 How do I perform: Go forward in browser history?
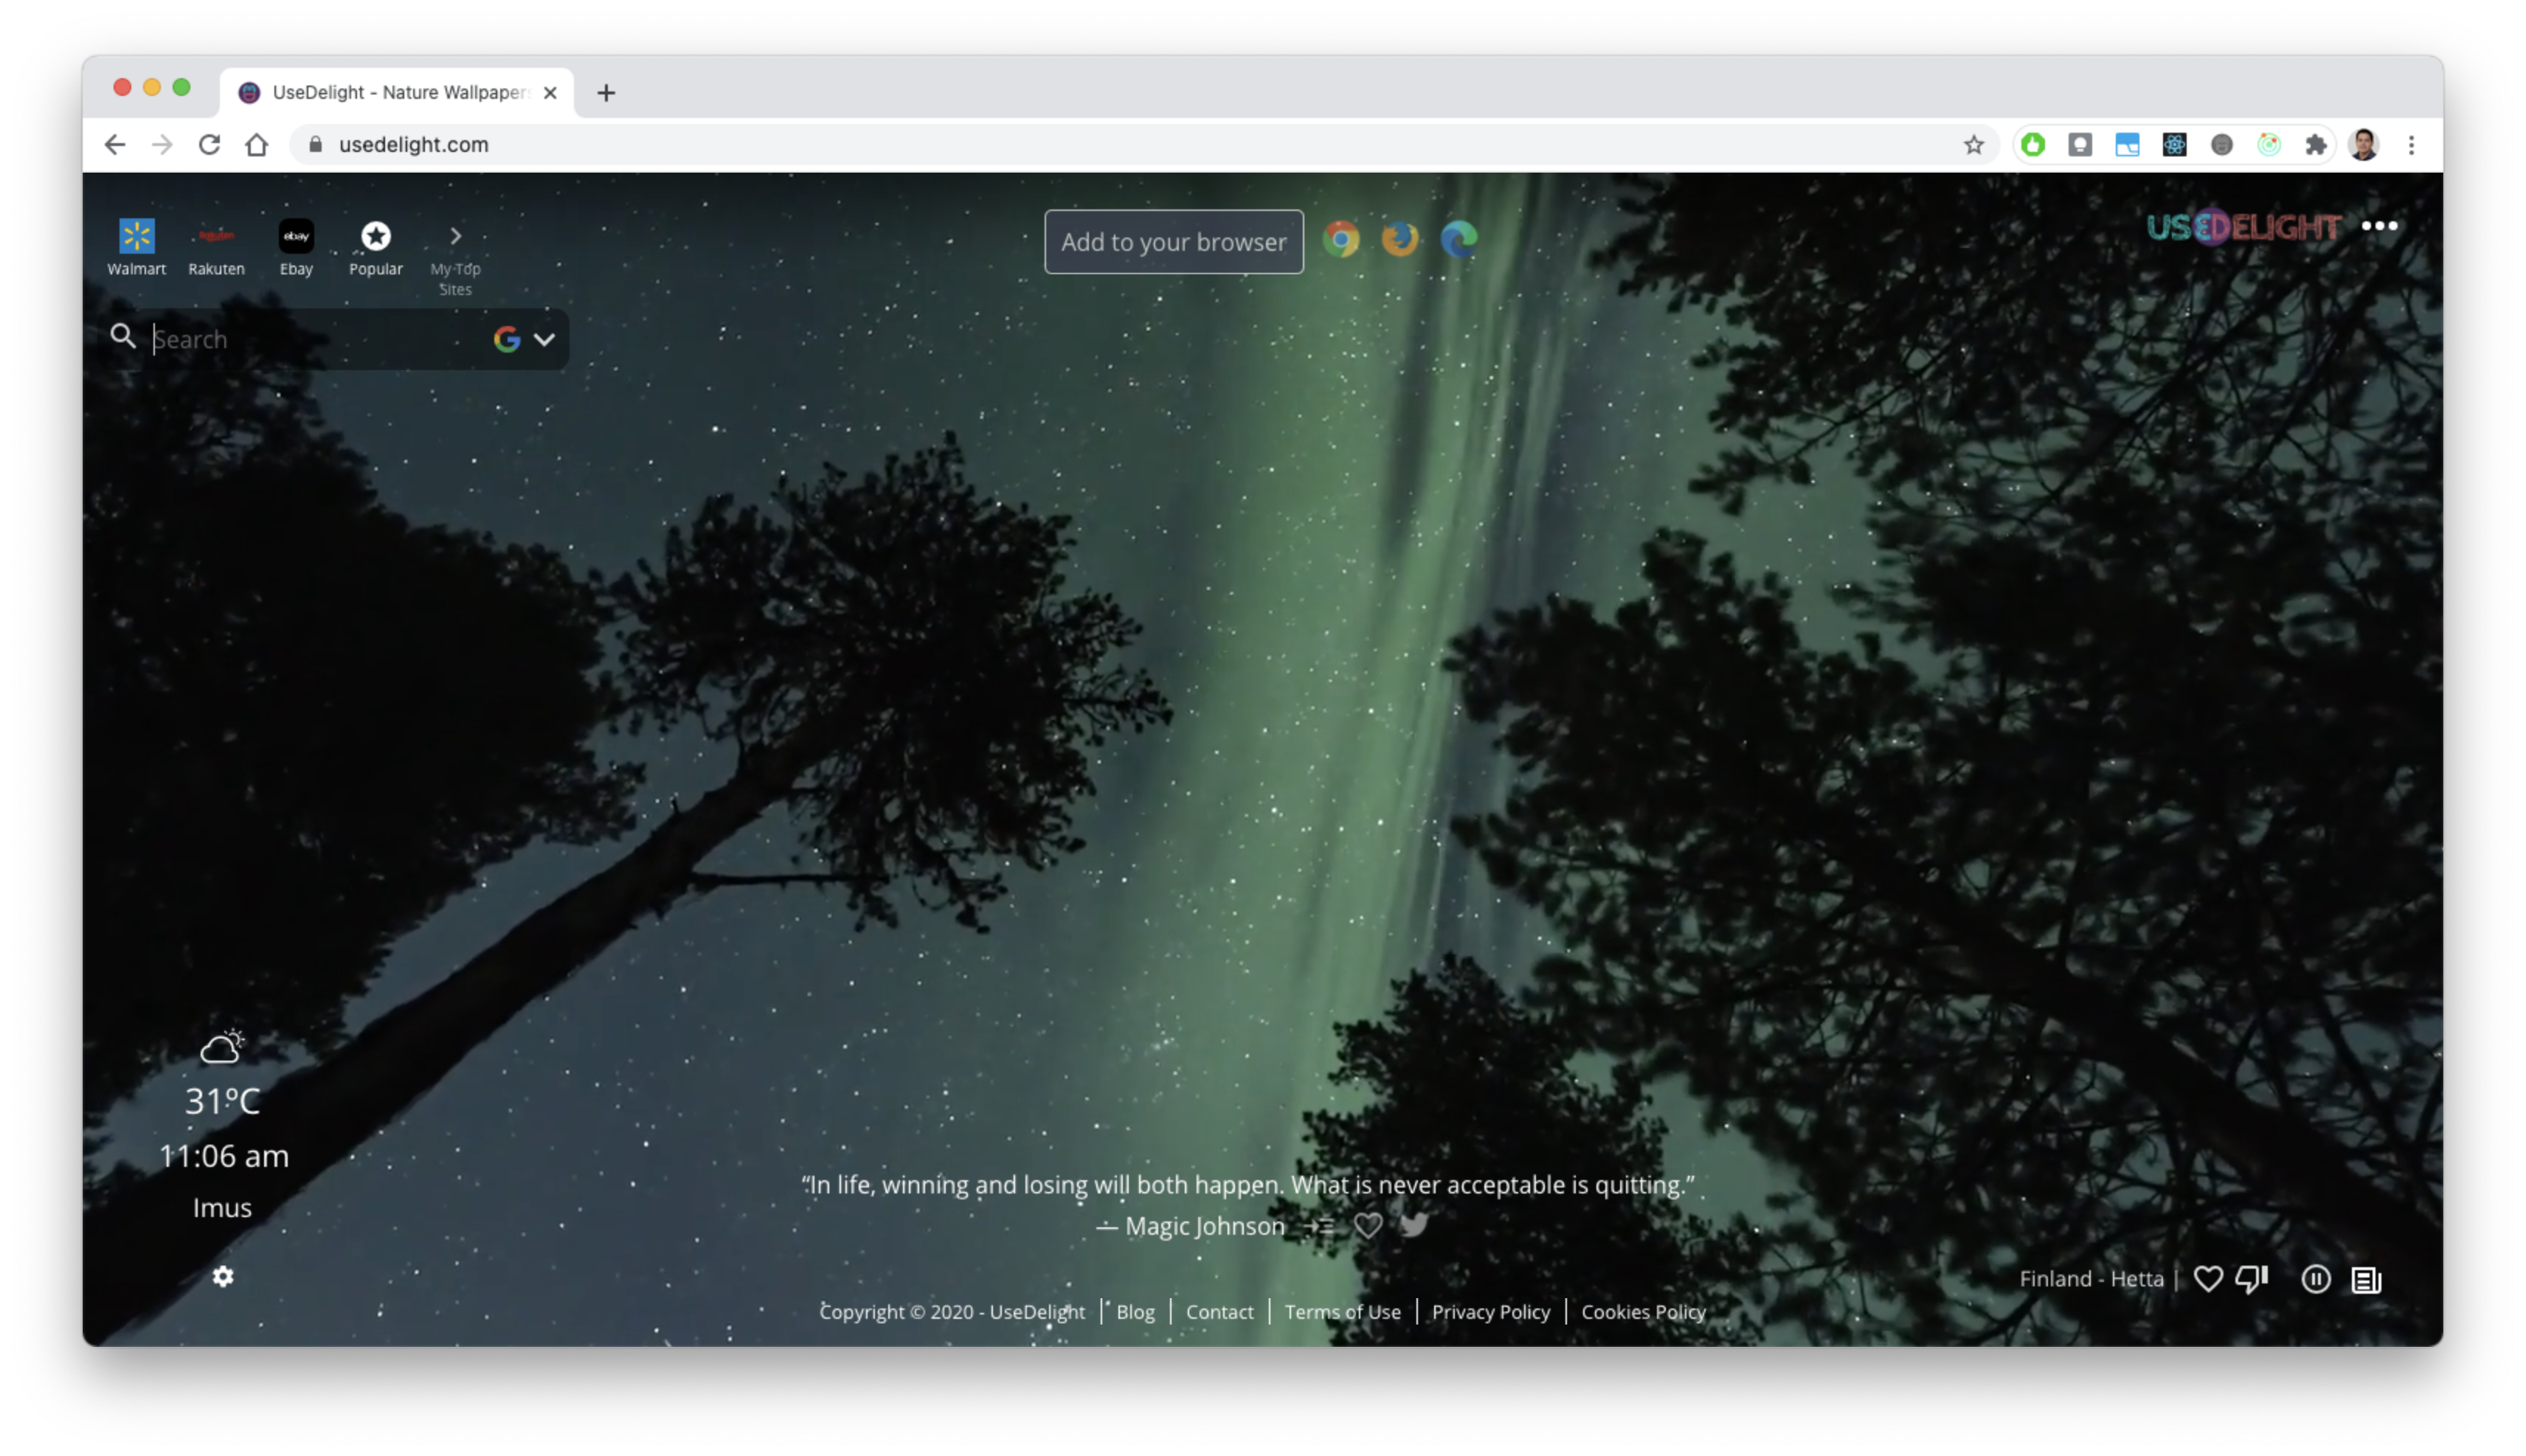pos(161,145)
